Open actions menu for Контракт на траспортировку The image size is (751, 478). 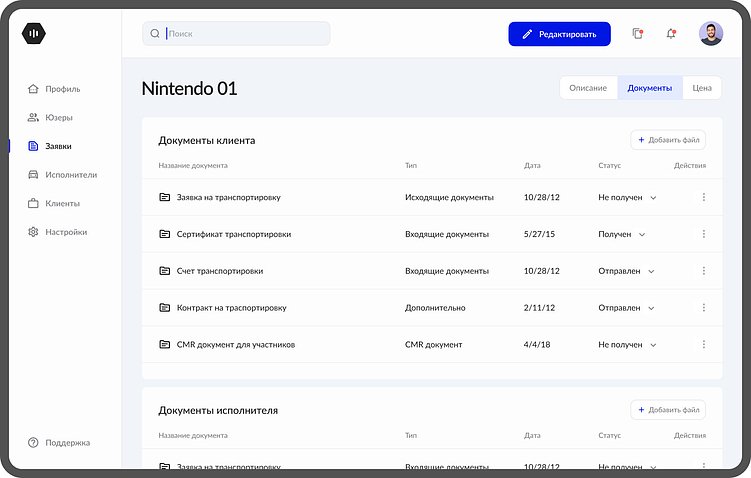point(704,308)
